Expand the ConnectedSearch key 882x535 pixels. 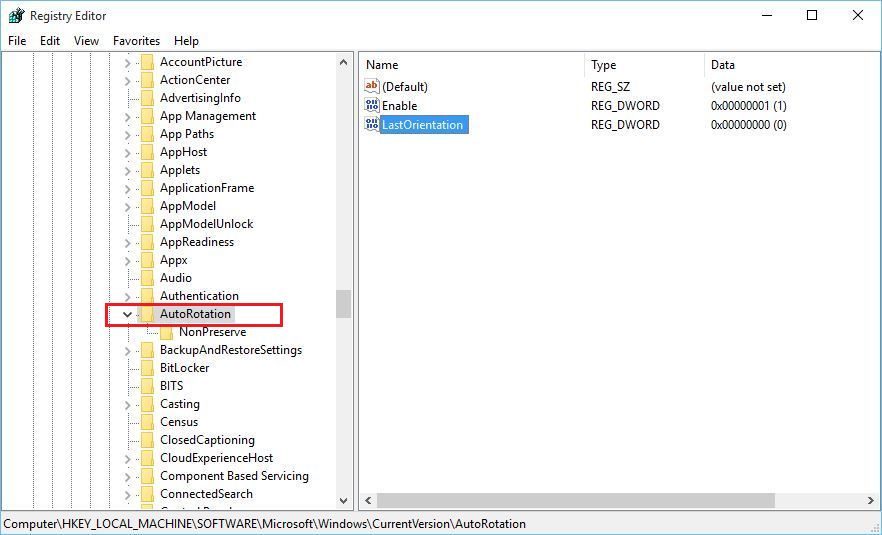click(128, 494)
